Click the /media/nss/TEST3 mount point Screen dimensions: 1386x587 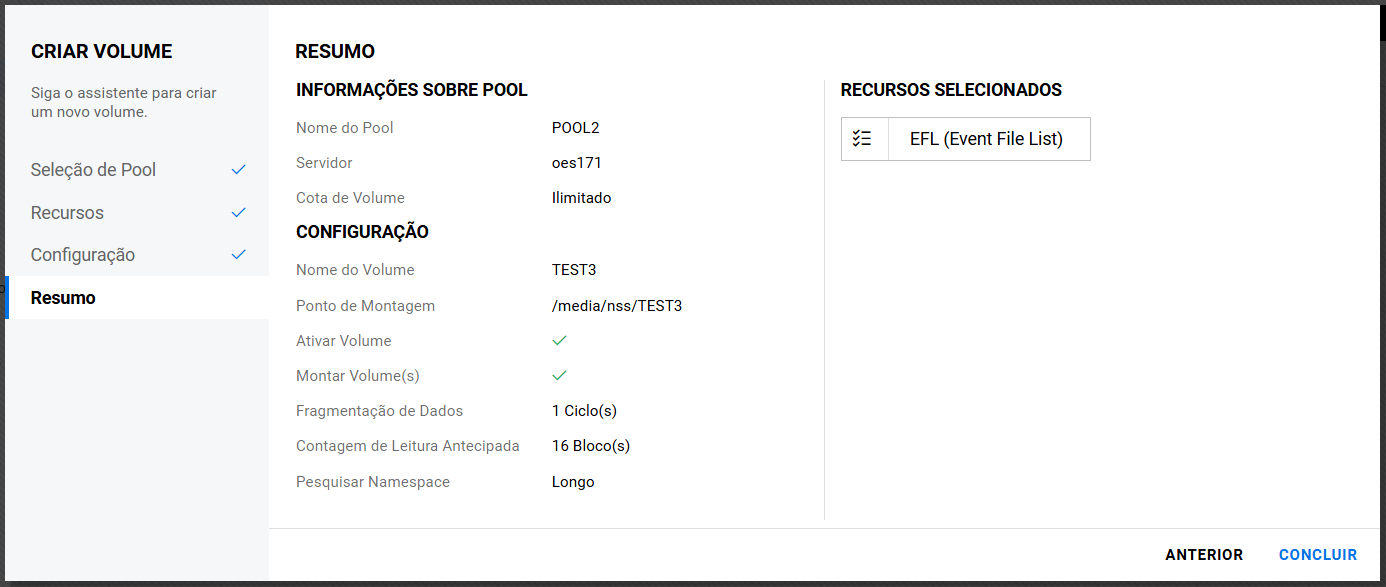[x=617, y=306]
